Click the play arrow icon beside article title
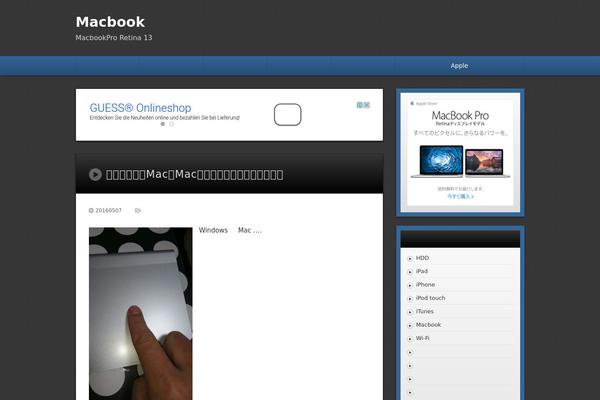 pyautogui.click(x=95, y=175)
